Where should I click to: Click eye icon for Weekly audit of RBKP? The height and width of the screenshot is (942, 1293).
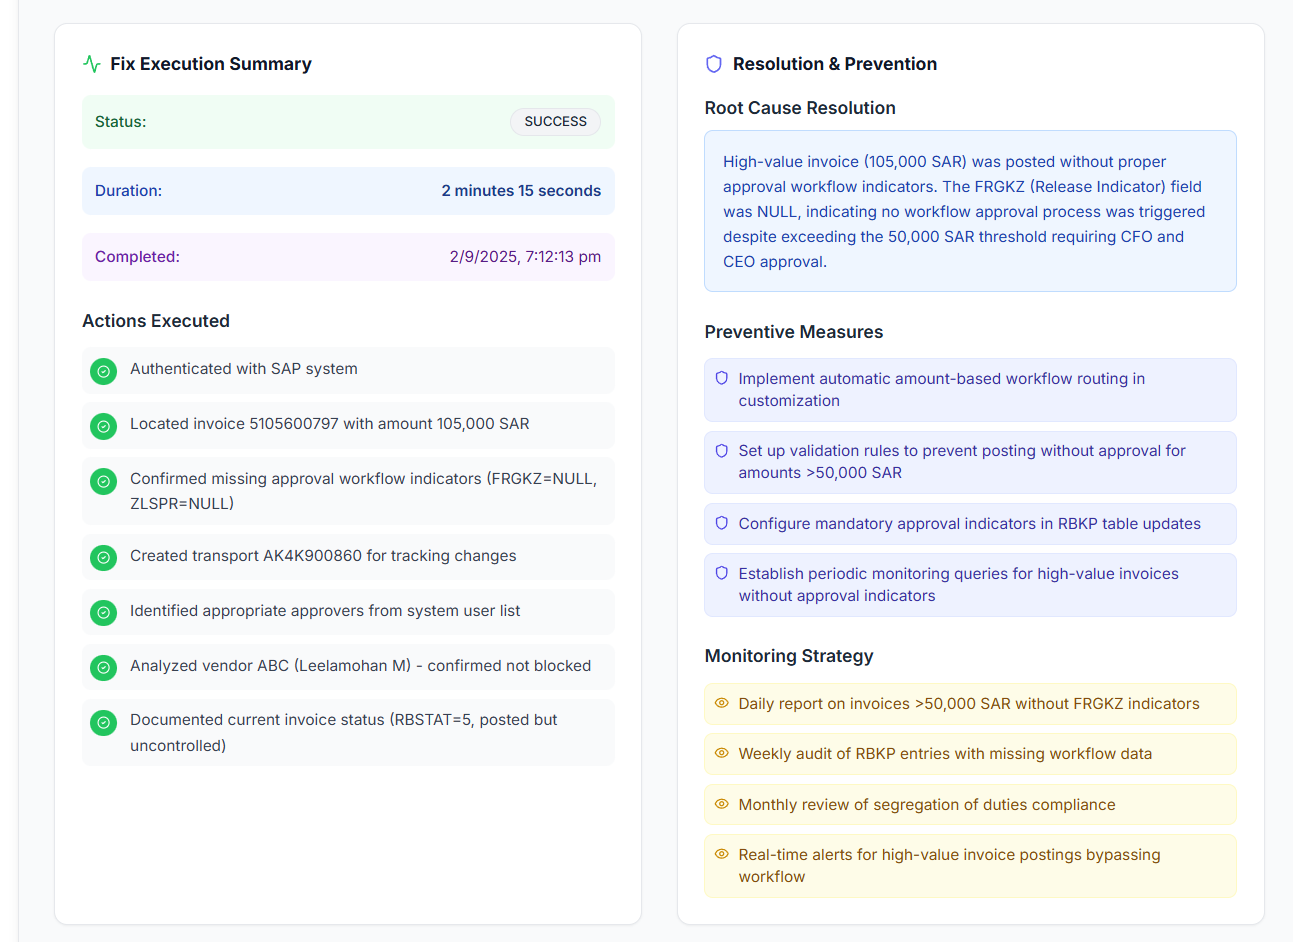pyautogui.click(x=722, y=753)
